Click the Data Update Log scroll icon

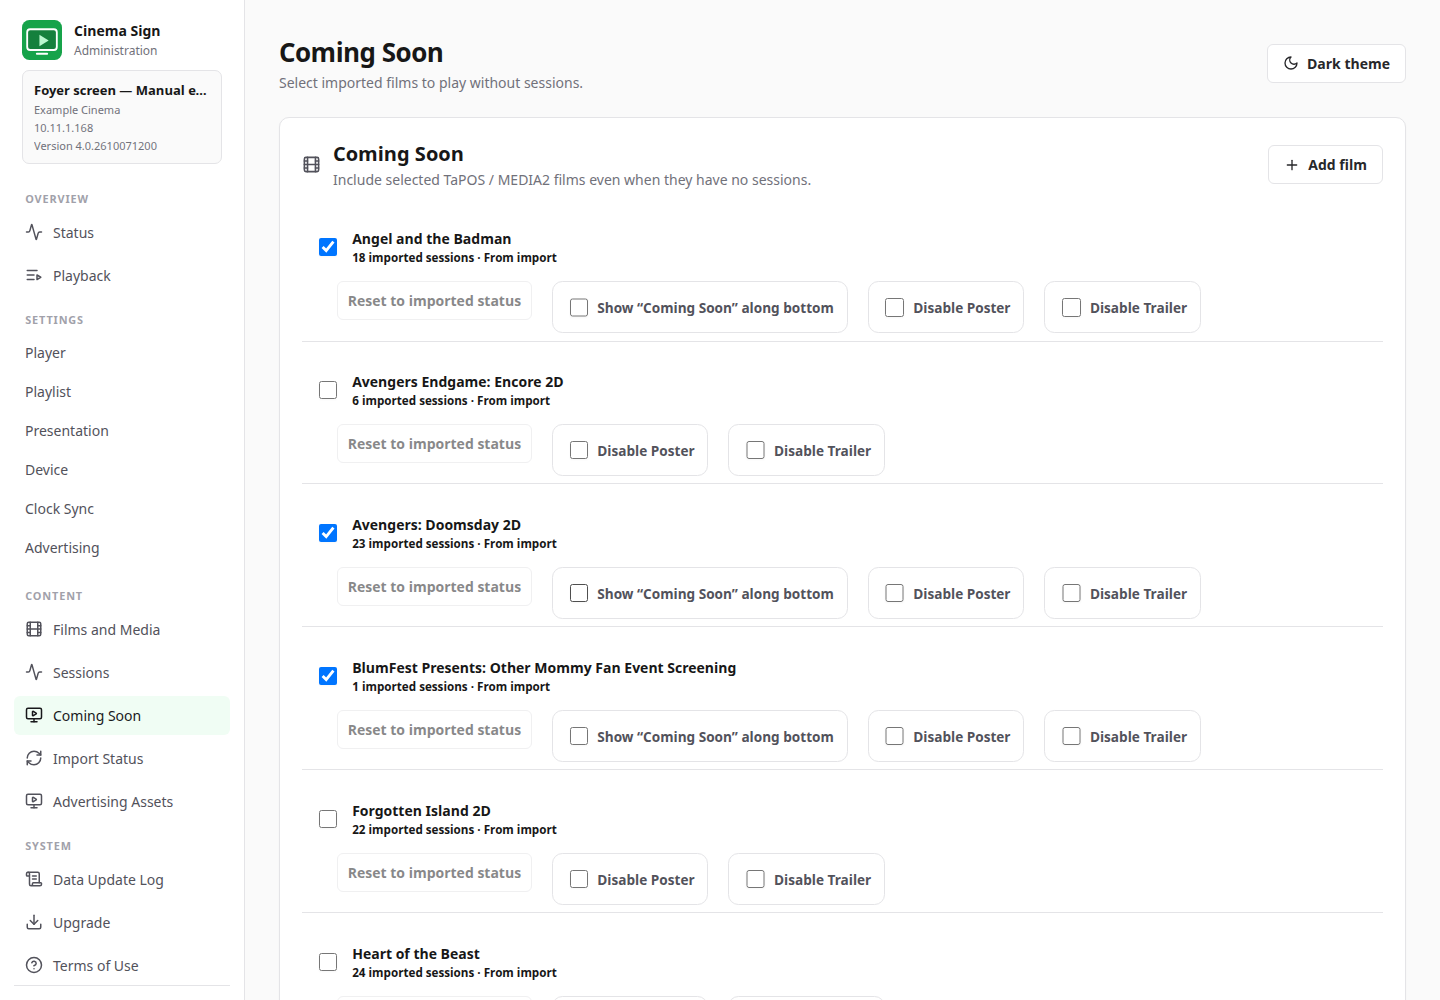click(34, 879)
